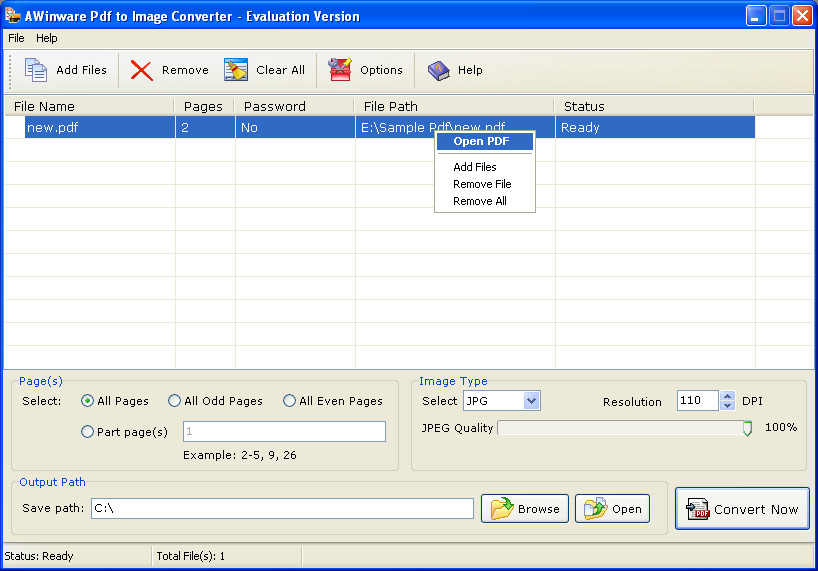Minimize the converter window
The image size is (818, 571).
pos(756,16)
